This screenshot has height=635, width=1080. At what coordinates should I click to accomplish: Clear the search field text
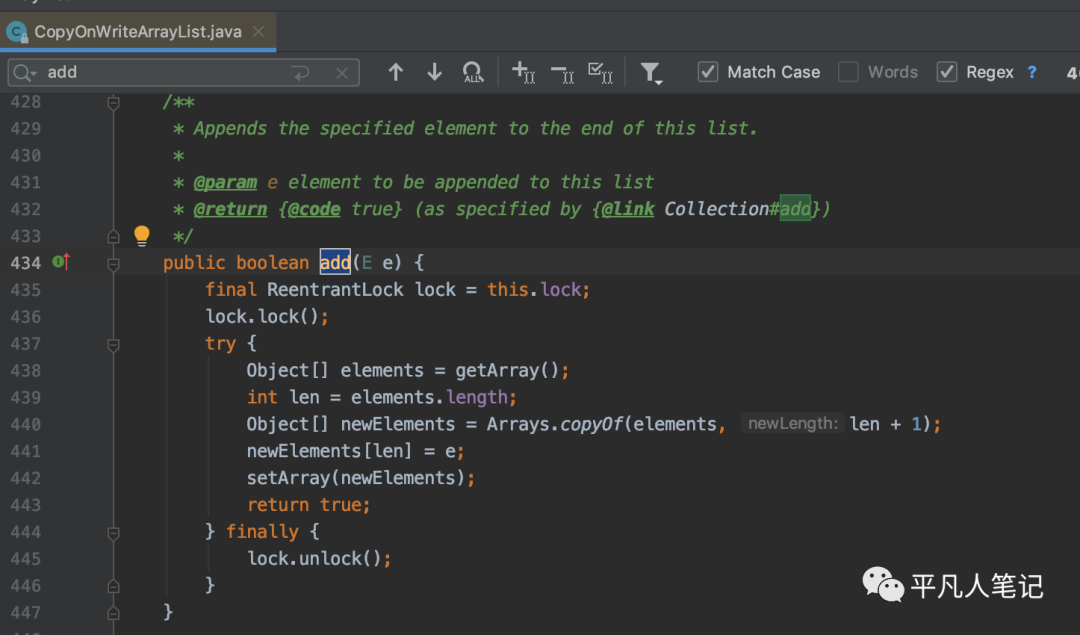341,73
